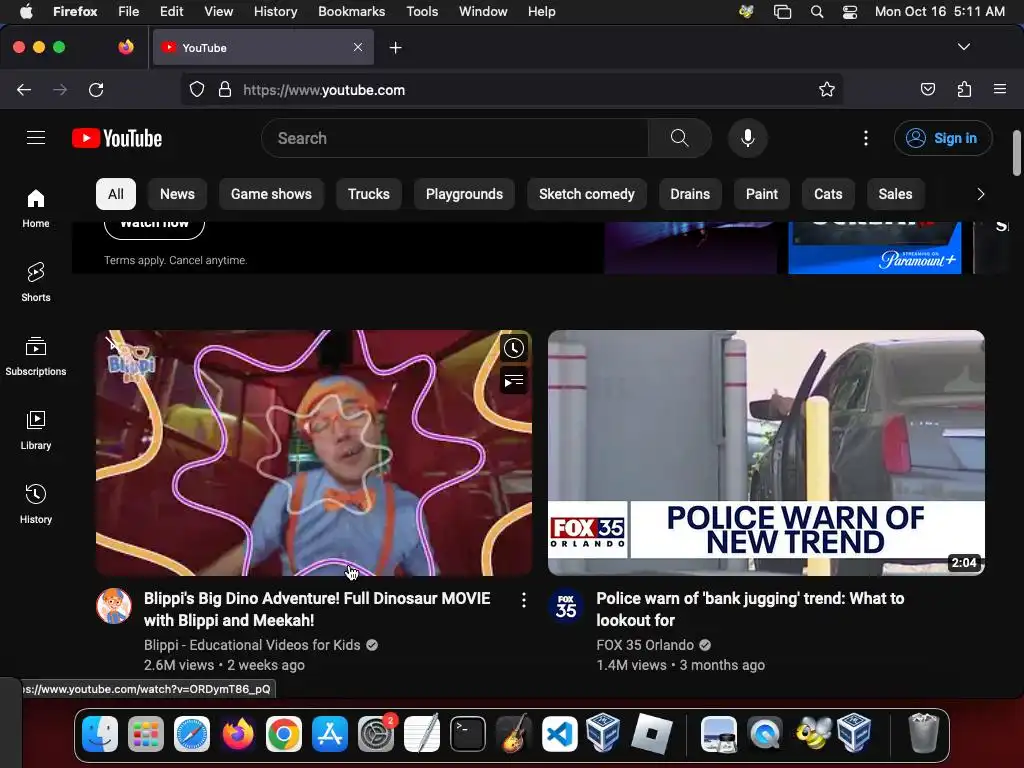
Task: Open Spotlight search in menu bar
Action: click(816, 11)
